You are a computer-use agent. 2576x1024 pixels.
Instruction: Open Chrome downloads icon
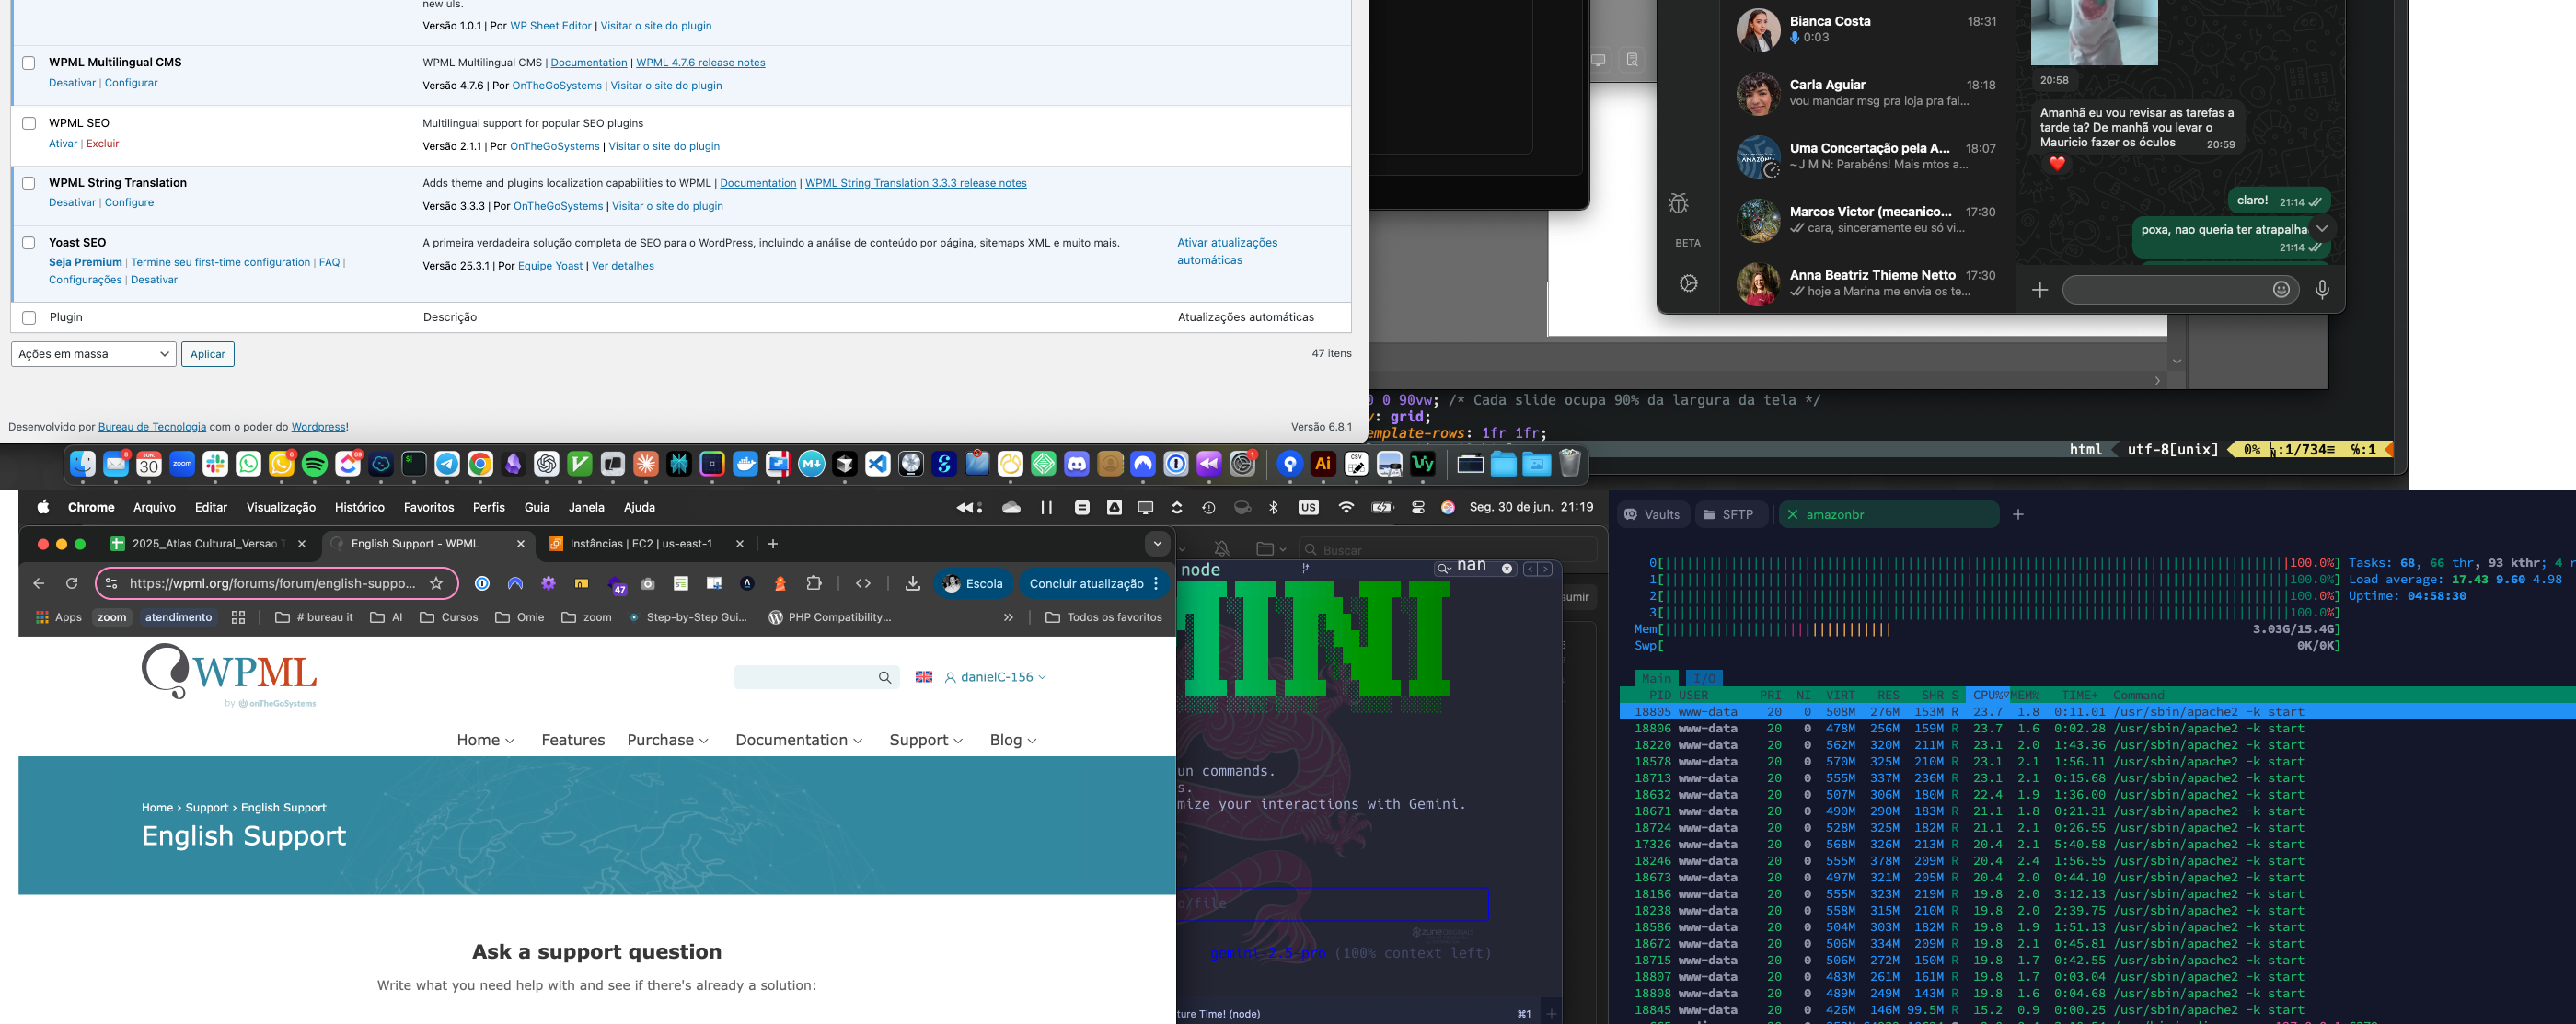(x=912, y=583)
